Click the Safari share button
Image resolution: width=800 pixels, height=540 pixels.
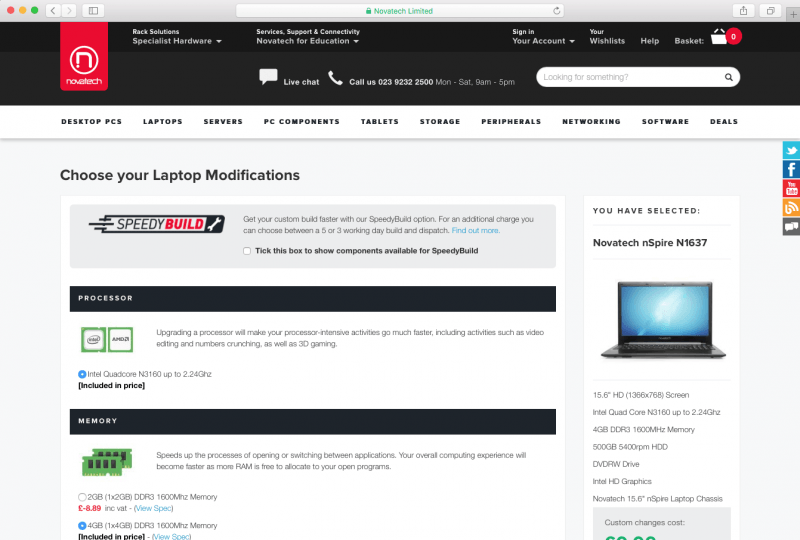pyautogui.click(x=743, y=10)
